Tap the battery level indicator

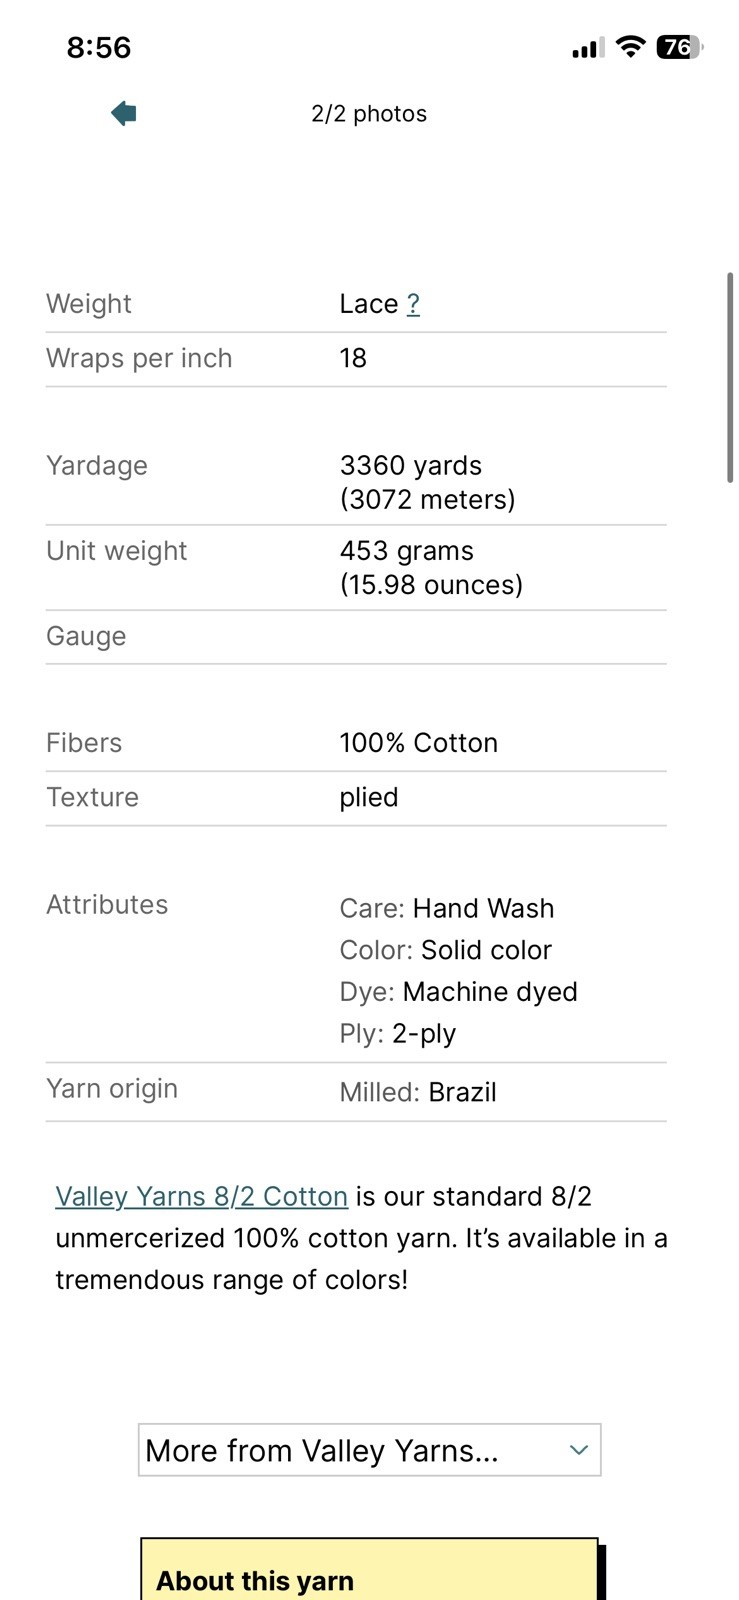(679, 47)
